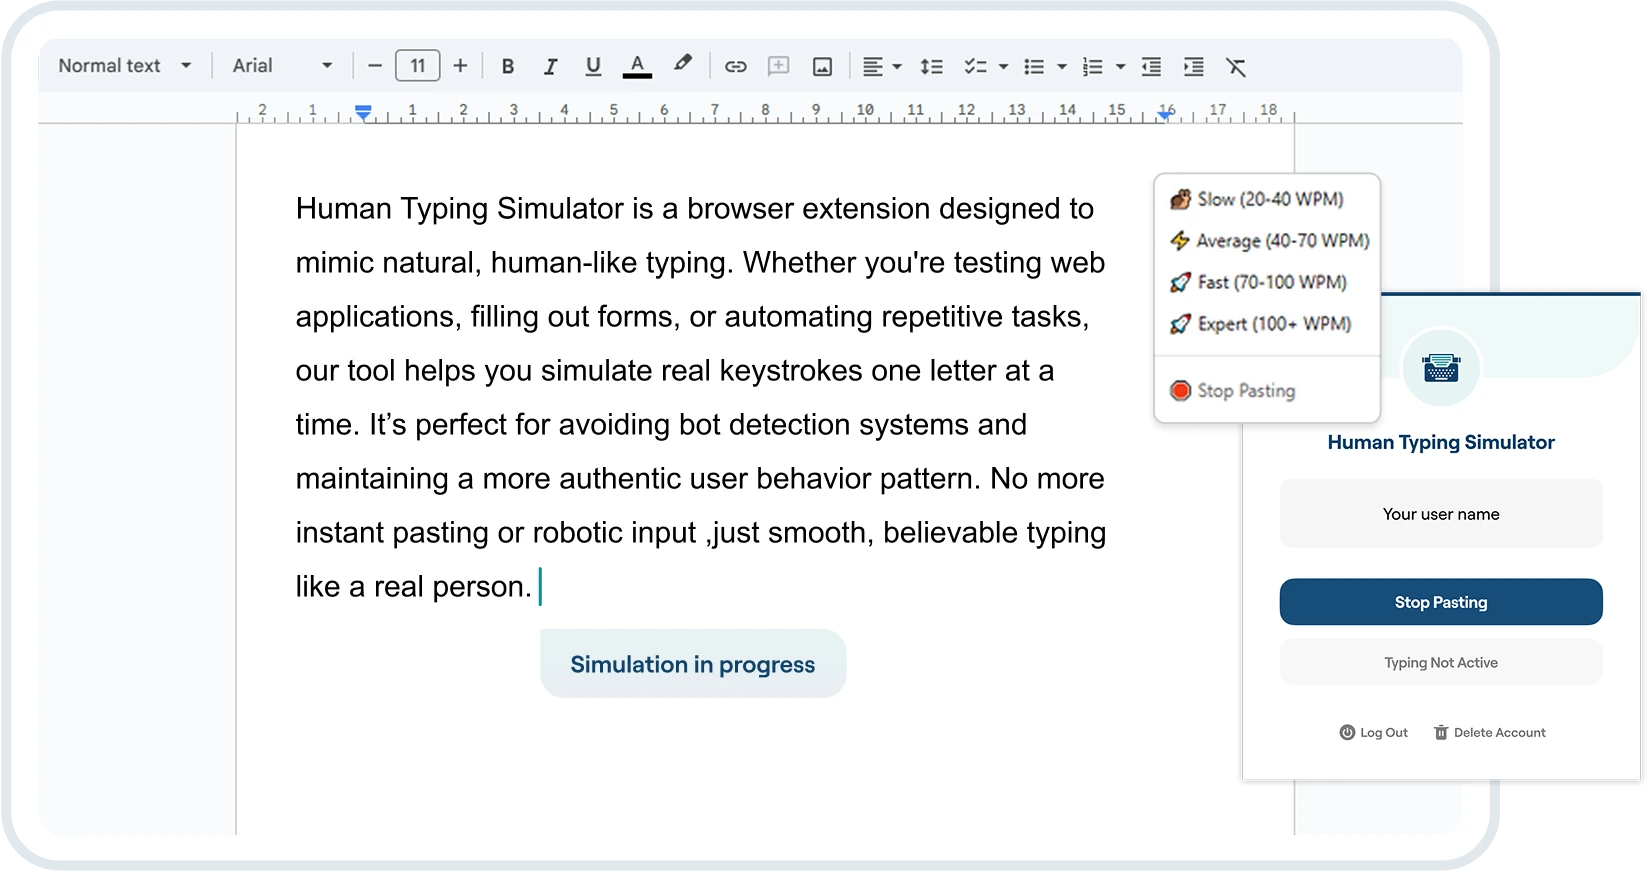Choose Expert (100+ WPM) menu entry
The height and width of the screenshot is (871, 1648).
[x=1273, y=324]
